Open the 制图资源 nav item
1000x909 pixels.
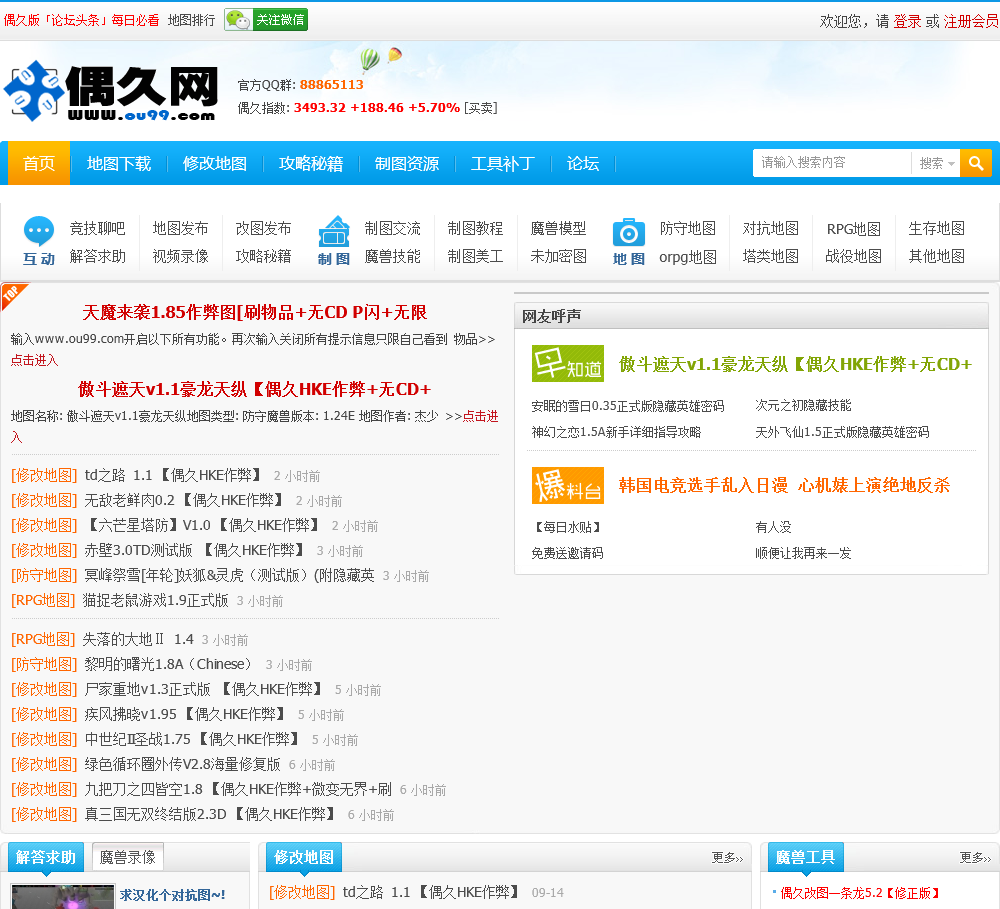(x=407, y=163)
